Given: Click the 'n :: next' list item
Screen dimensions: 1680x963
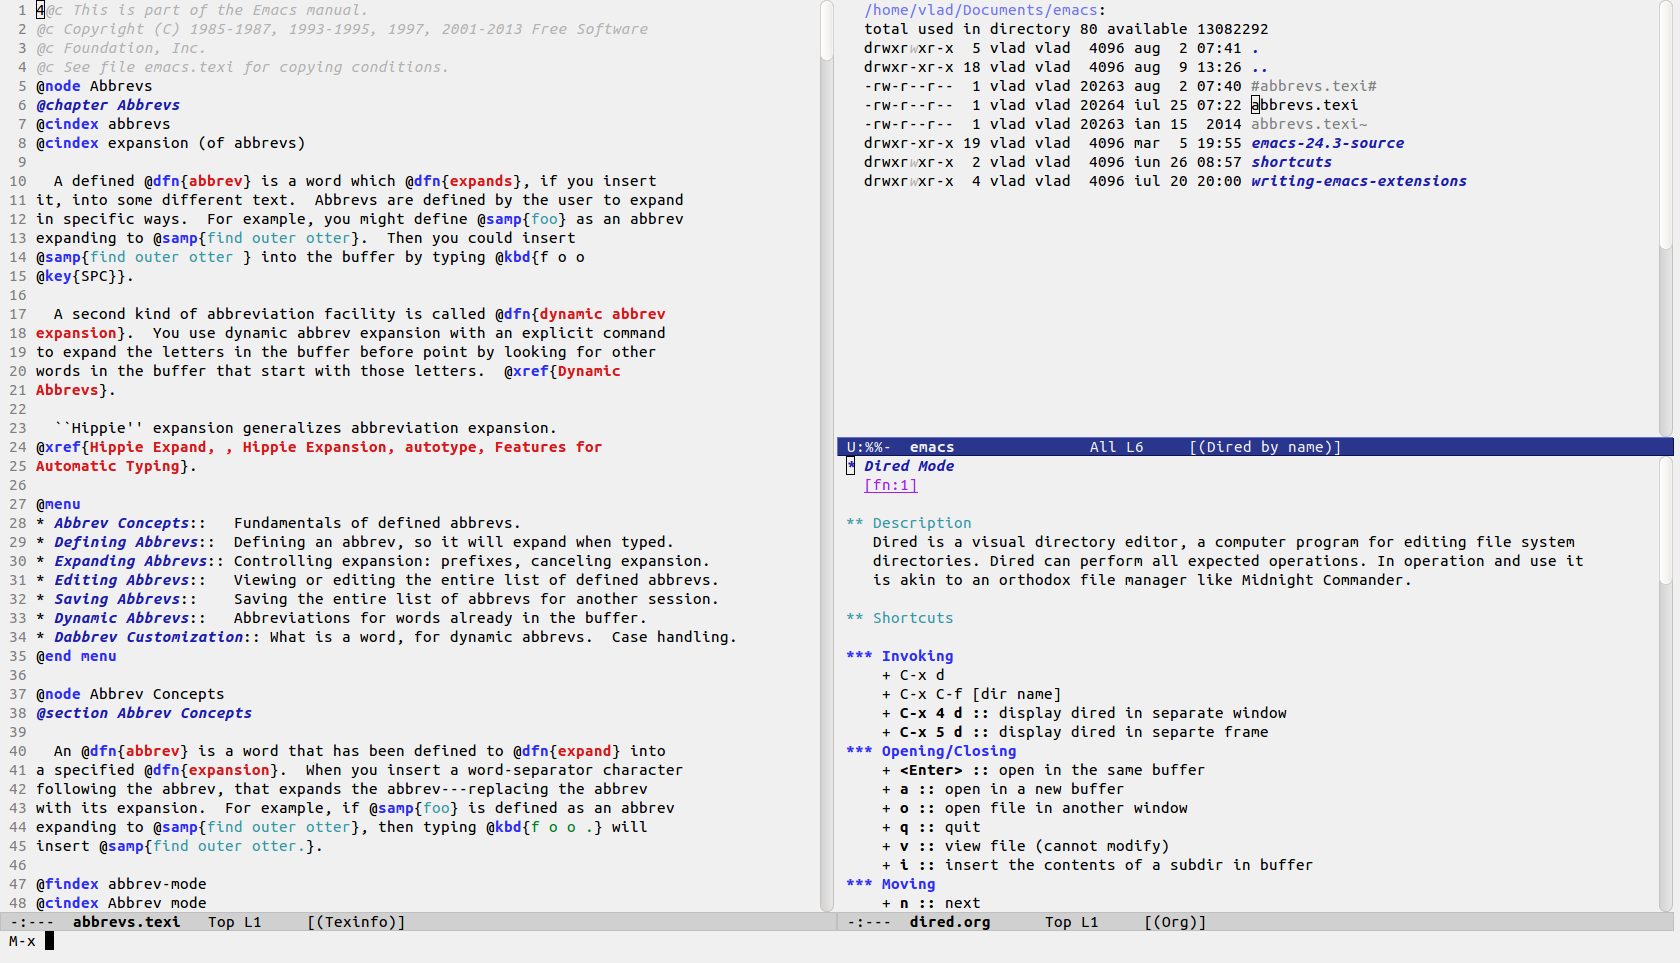Looking at the screenshot, I should pyautogui.click(x=931, y=903).
